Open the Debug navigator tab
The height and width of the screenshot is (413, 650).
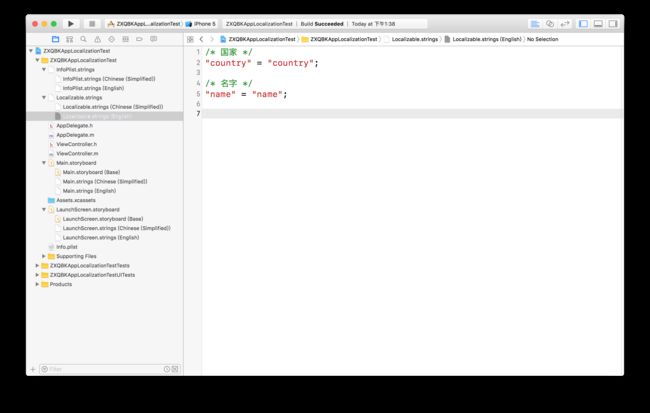pos(126,39)
